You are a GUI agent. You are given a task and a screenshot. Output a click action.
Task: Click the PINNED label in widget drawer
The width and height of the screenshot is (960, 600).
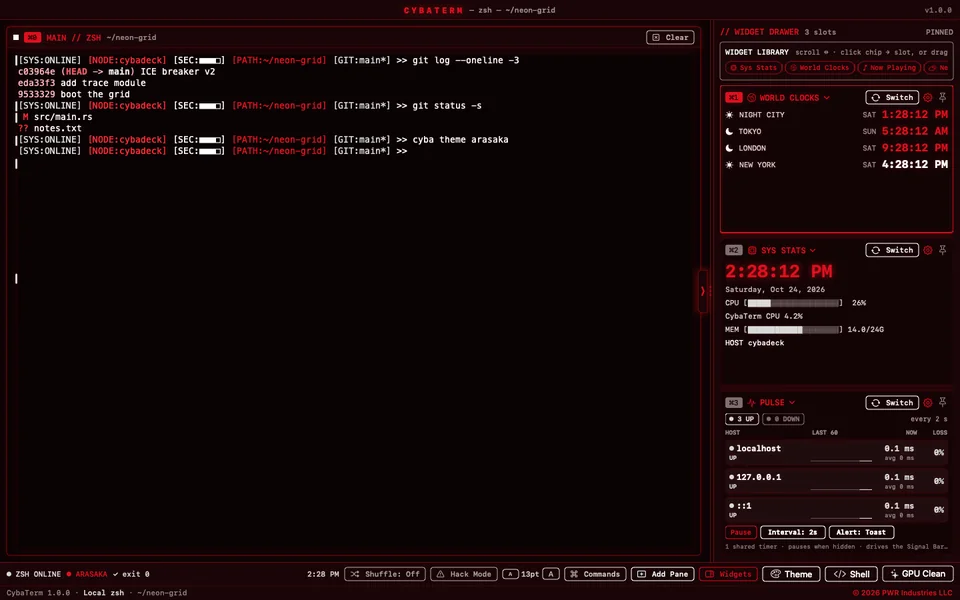click(x=939, y=32)
